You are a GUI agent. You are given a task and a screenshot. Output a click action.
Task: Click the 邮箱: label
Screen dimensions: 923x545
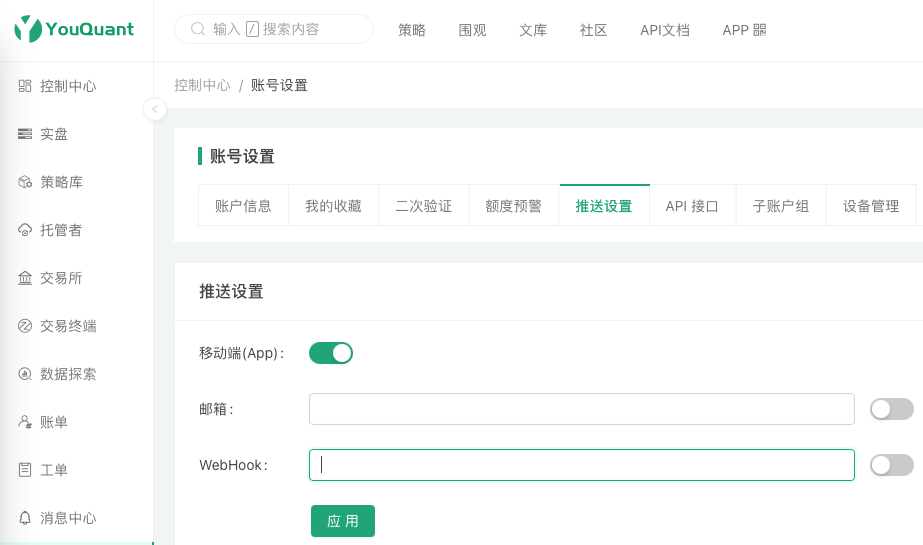tap(216, 409)
